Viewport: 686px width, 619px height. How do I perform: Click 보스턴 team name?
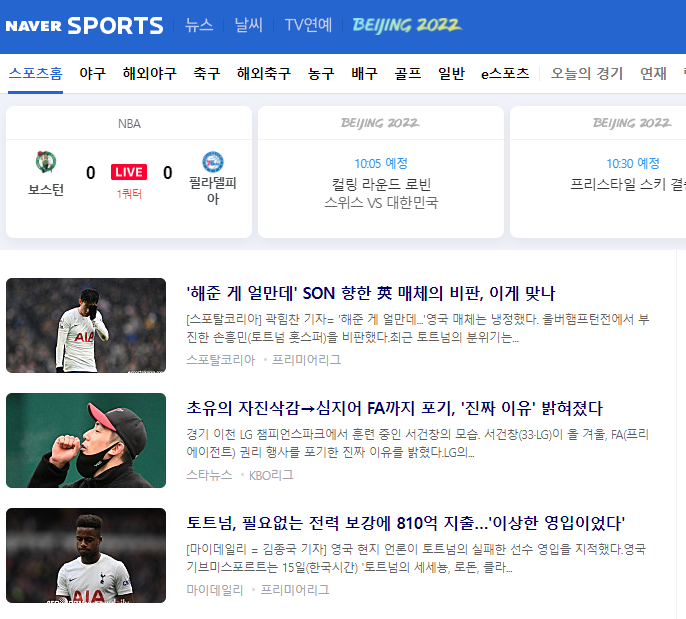pos(46,190)
